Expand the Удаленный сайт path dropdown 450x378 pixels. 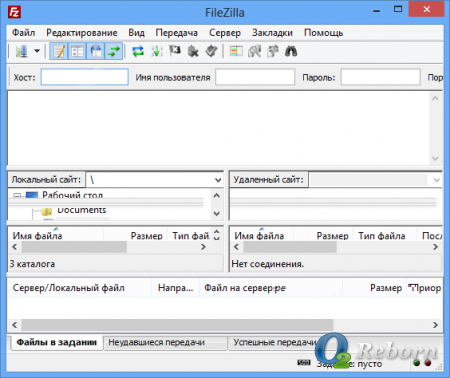(436, 180)
